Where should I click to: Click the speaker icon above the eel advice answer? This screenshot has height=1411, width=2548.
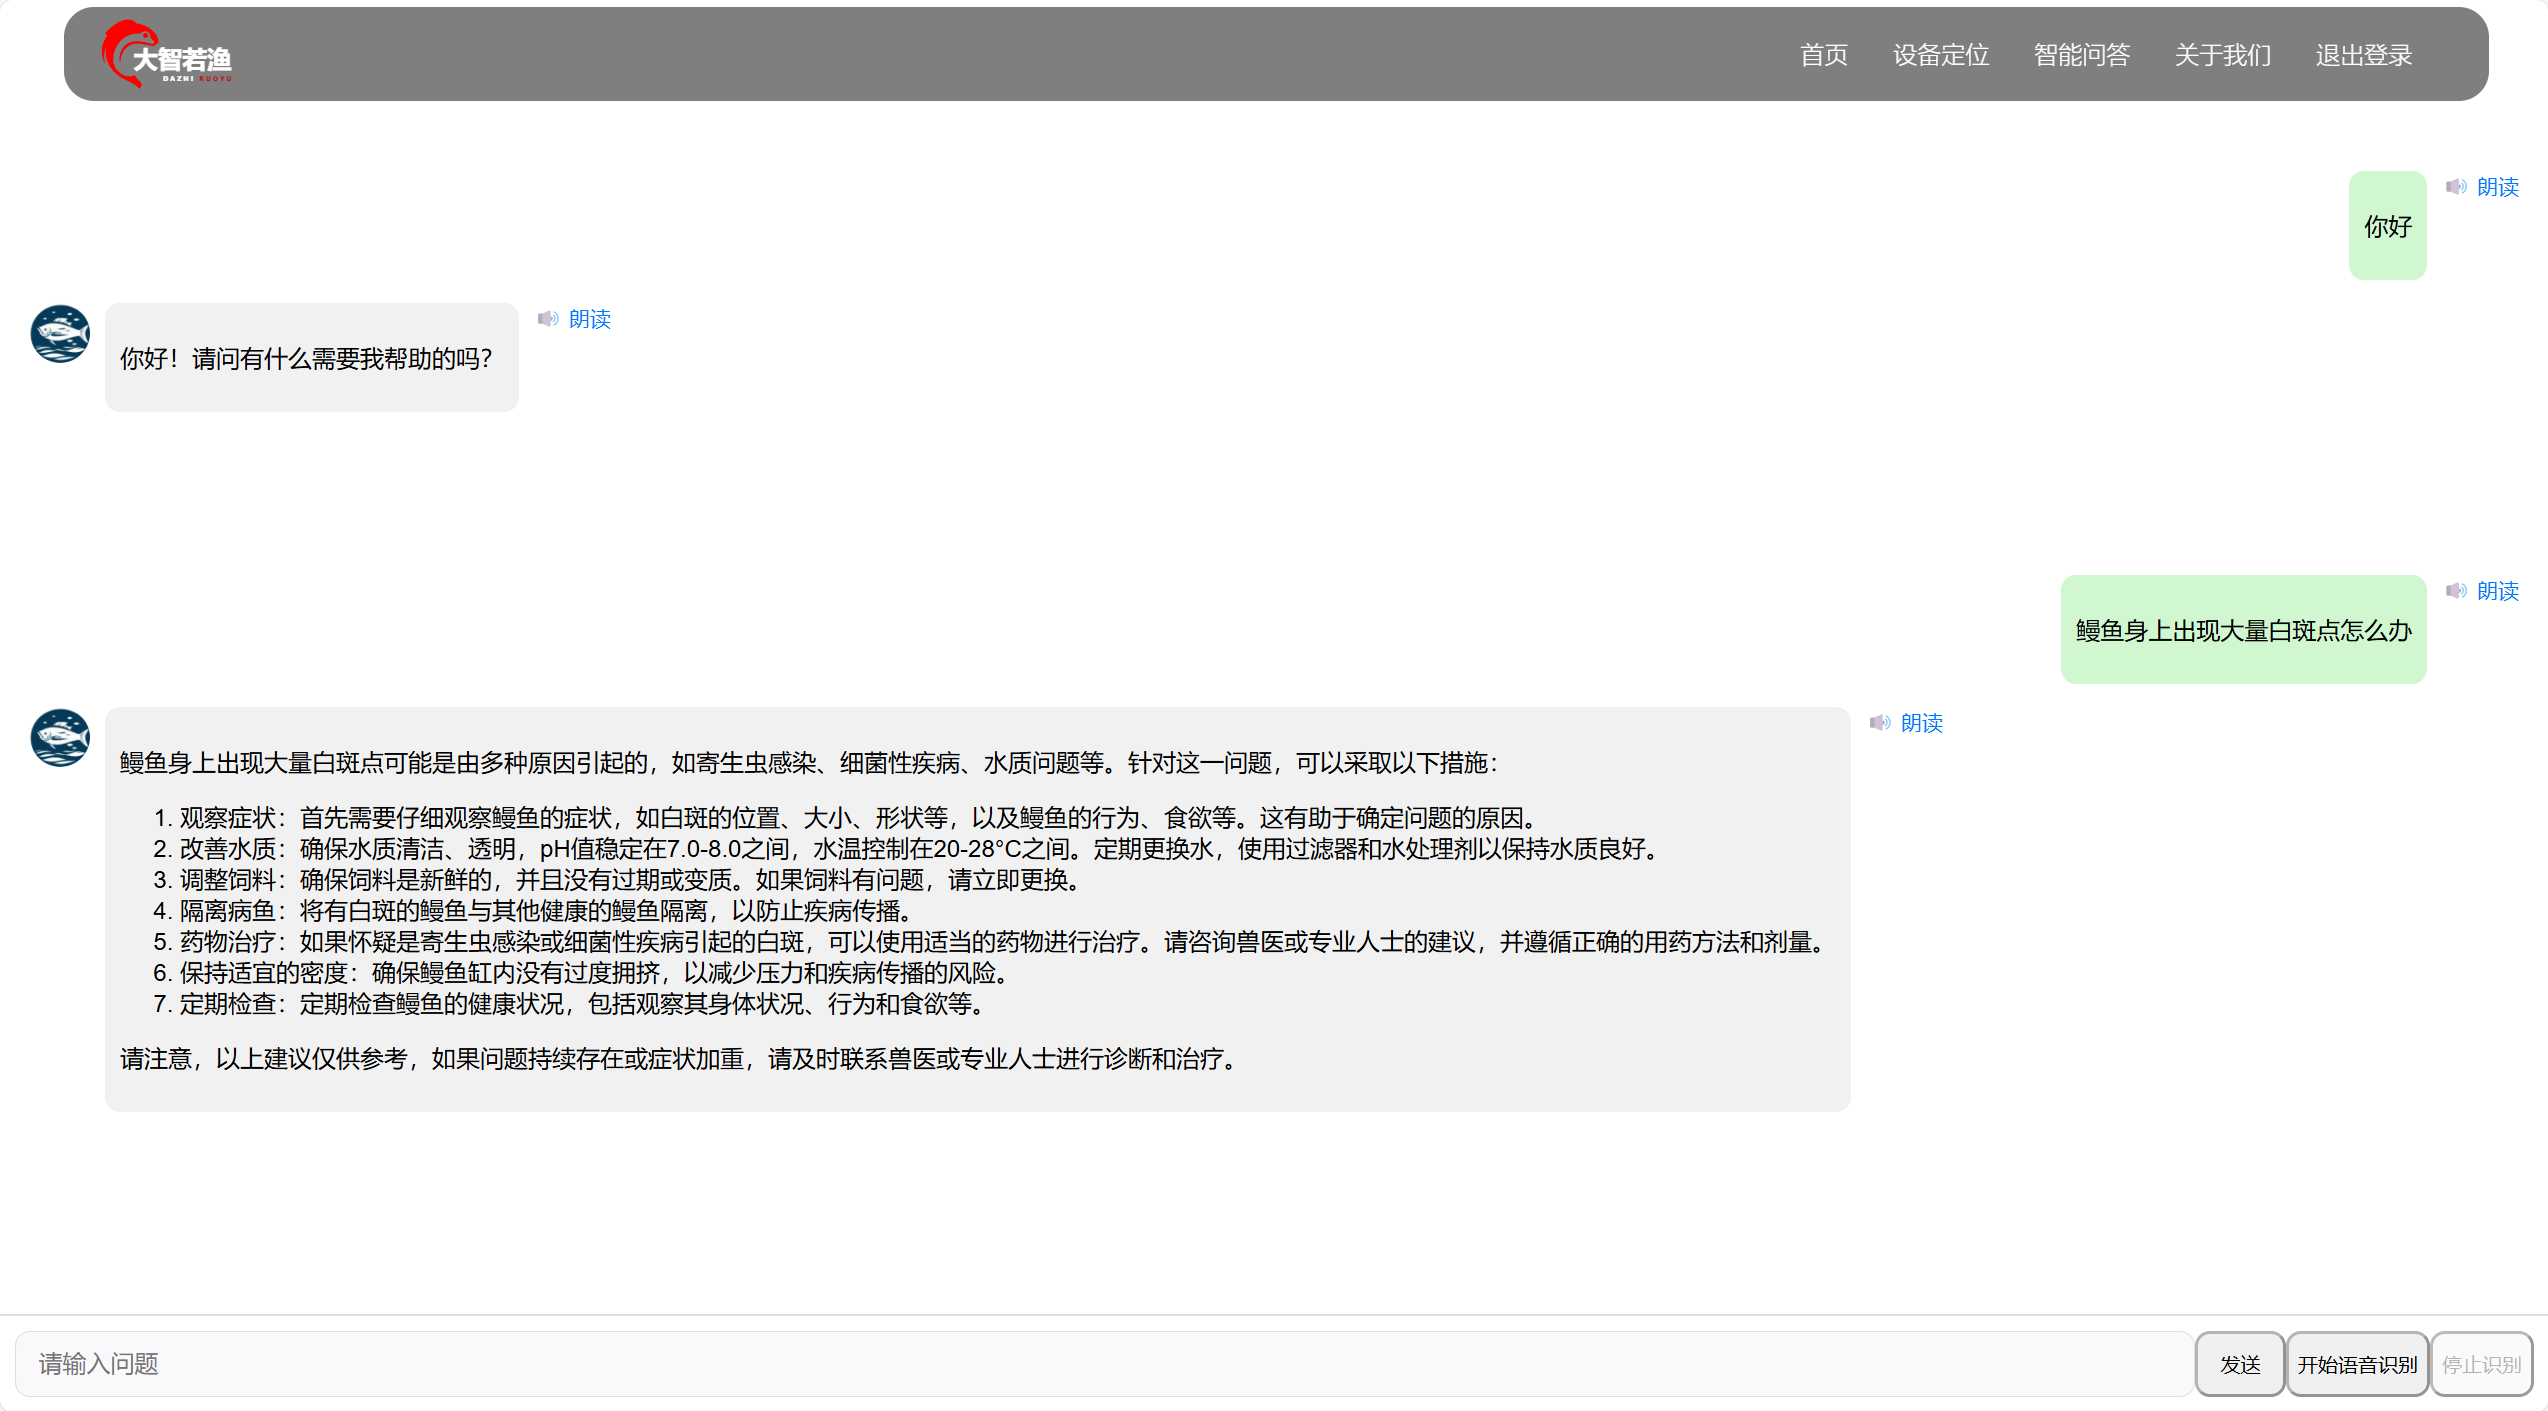click(x=1881, y=723)
